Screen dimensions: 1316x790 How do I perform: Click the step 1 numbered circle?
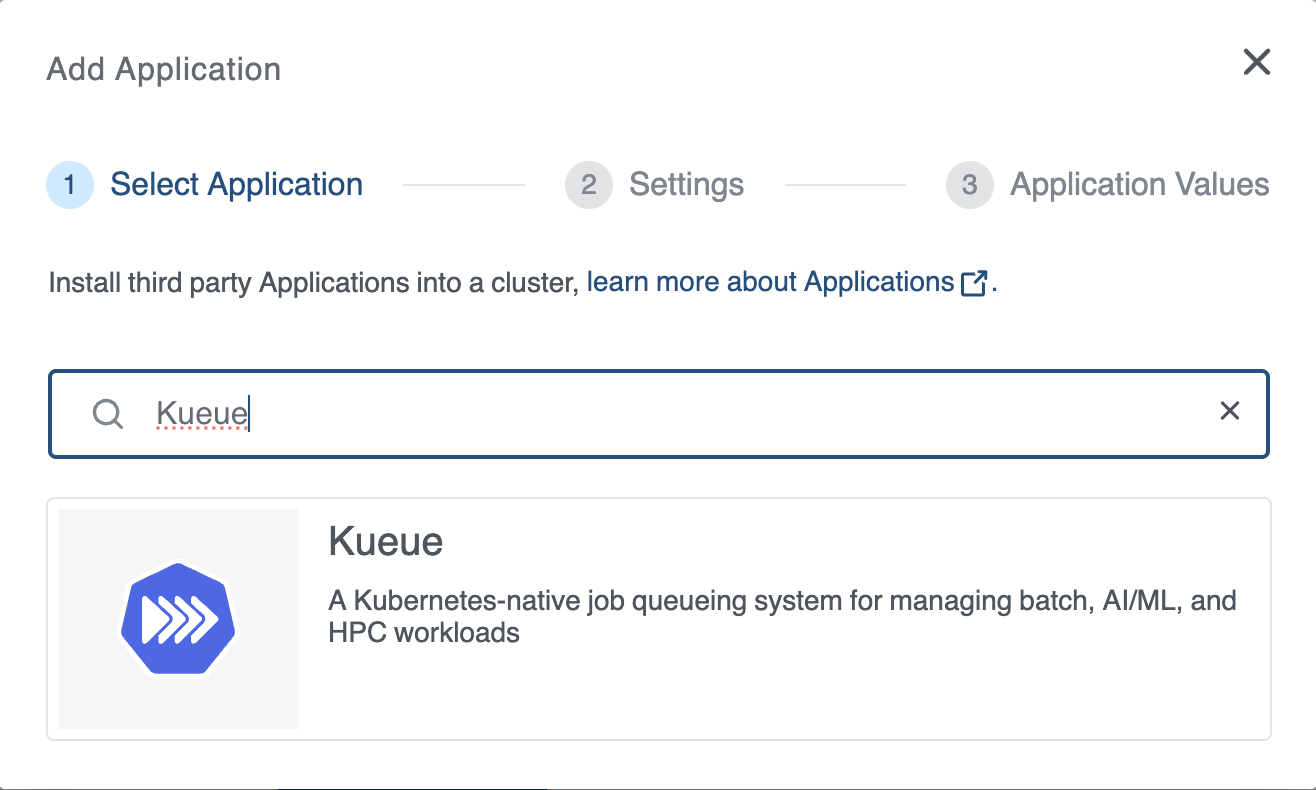click(69, 184)
